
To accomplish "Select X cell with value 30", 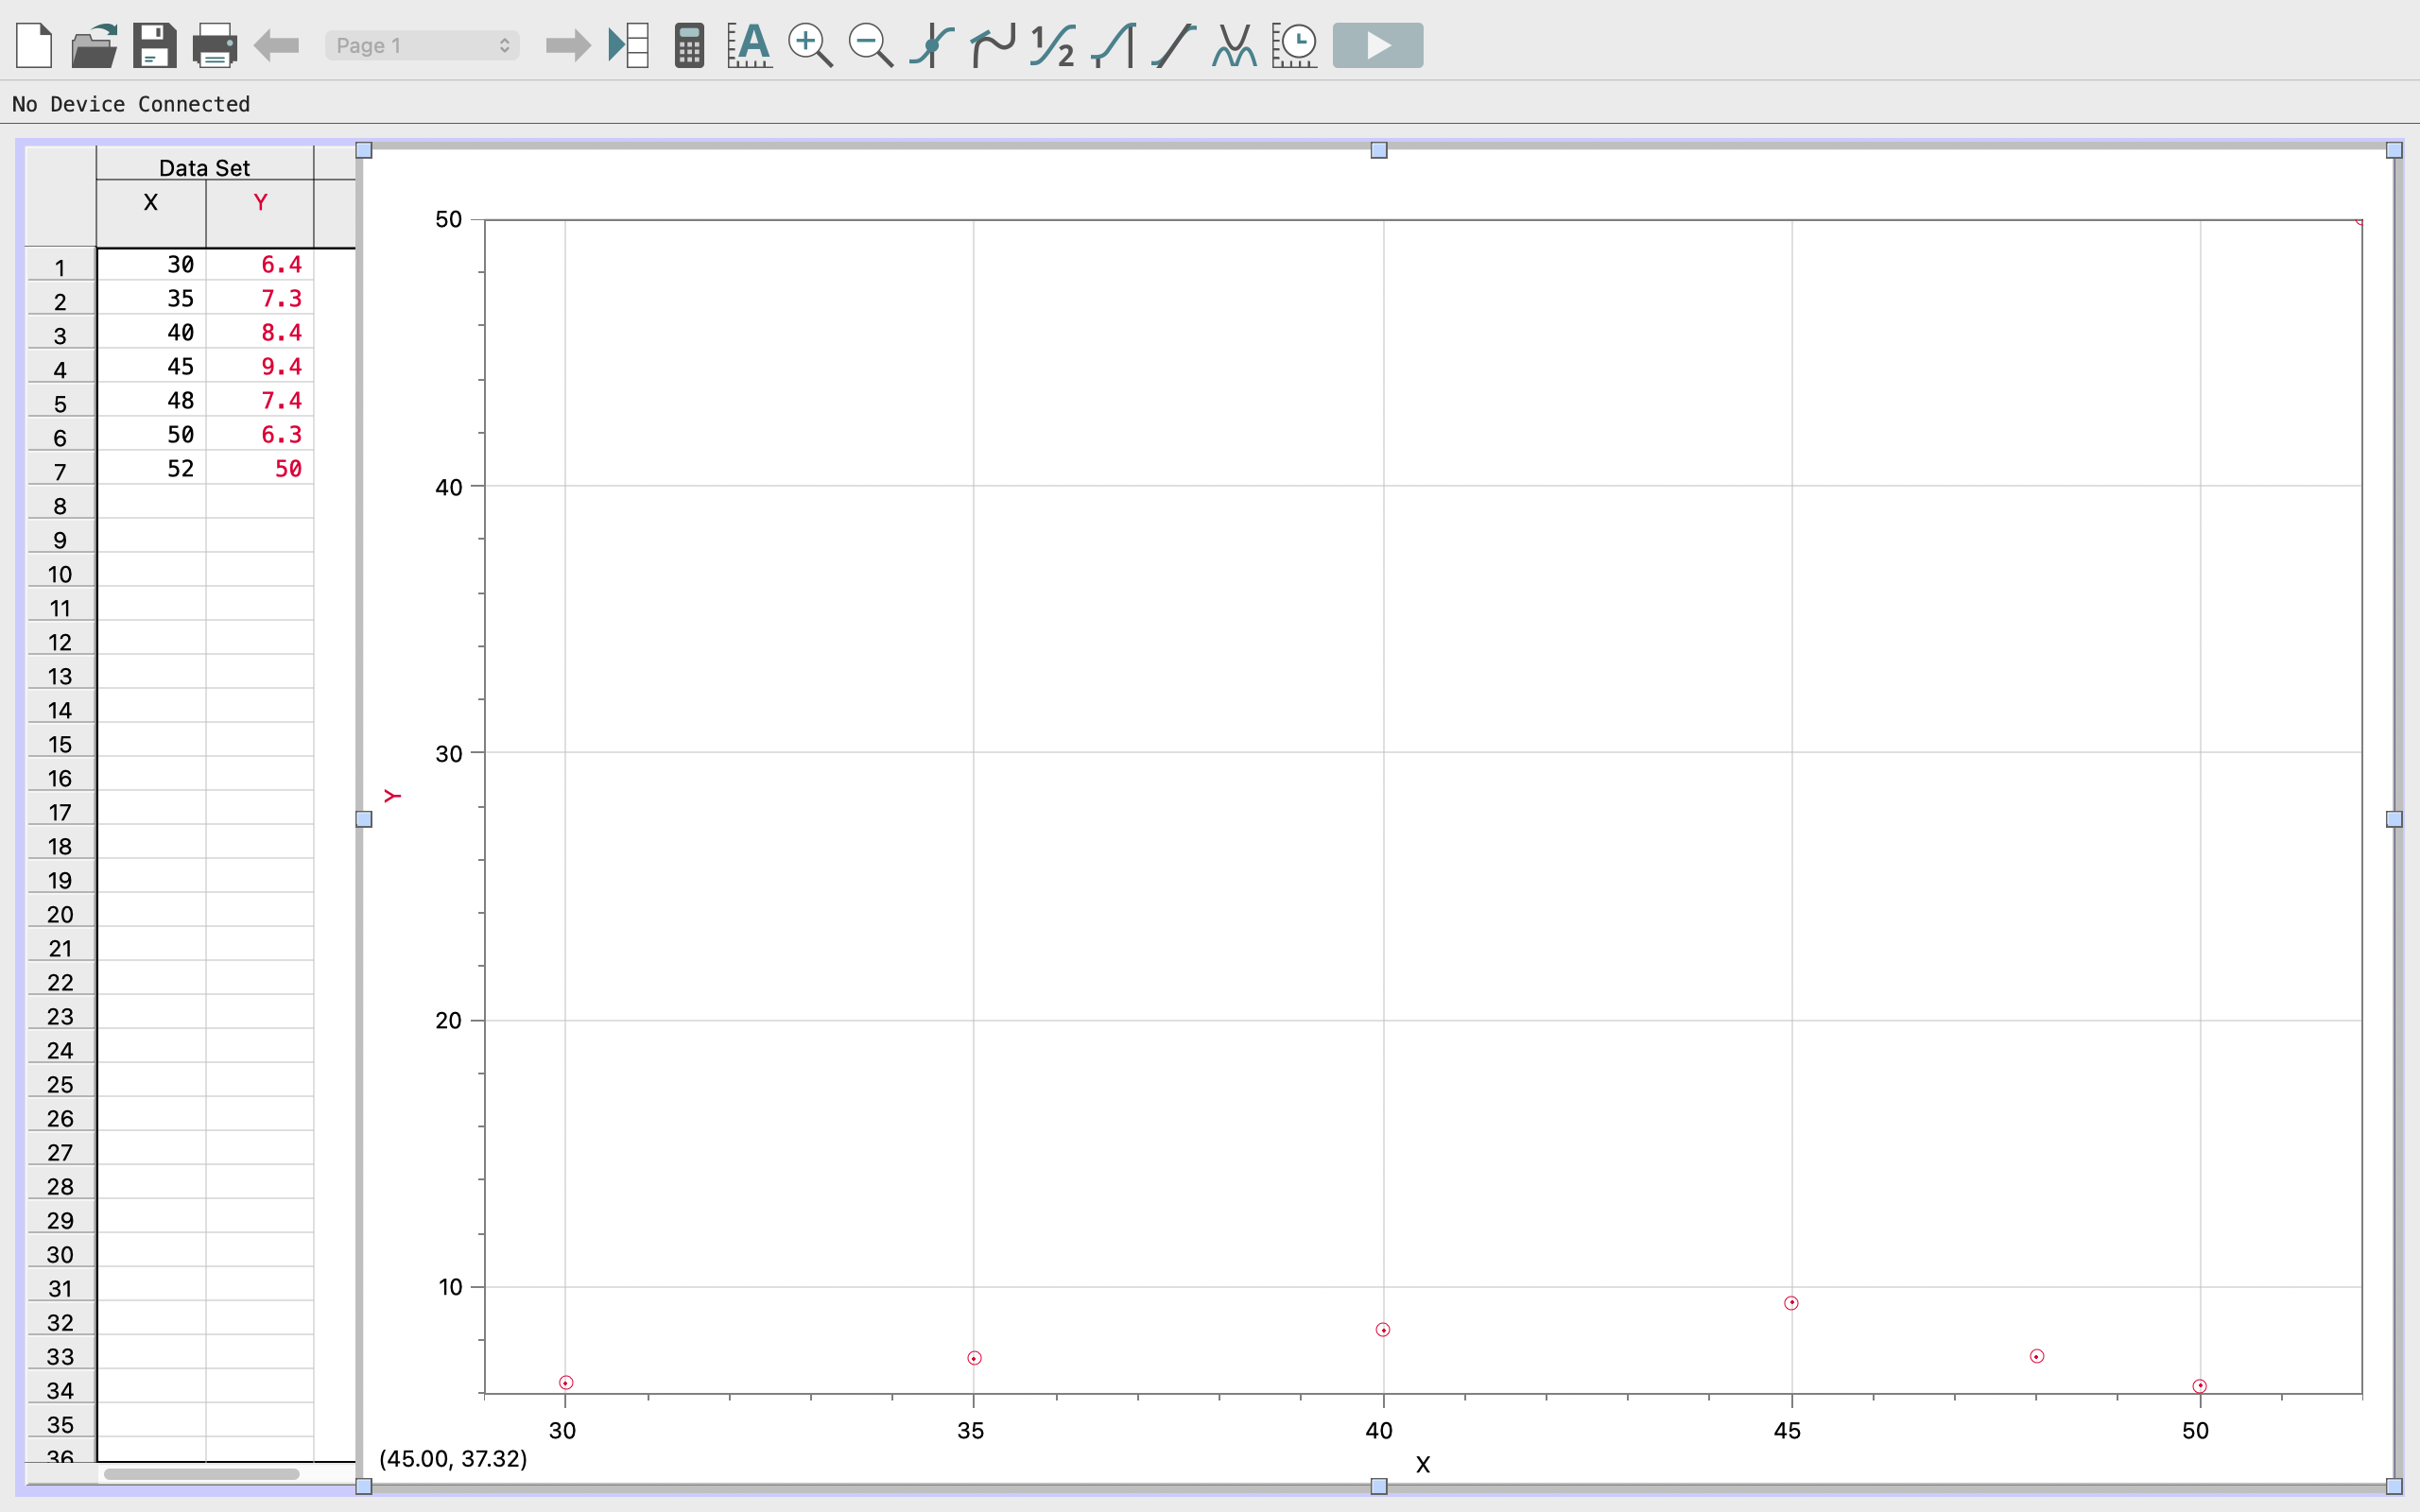I will [151, 265].
